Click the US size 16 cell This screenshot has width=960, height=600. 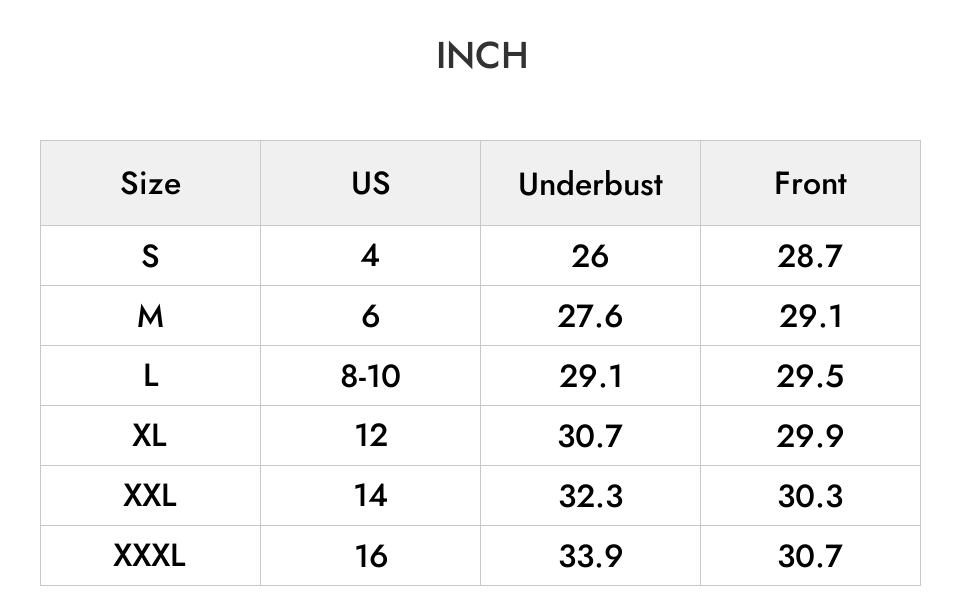pos(370,555)
